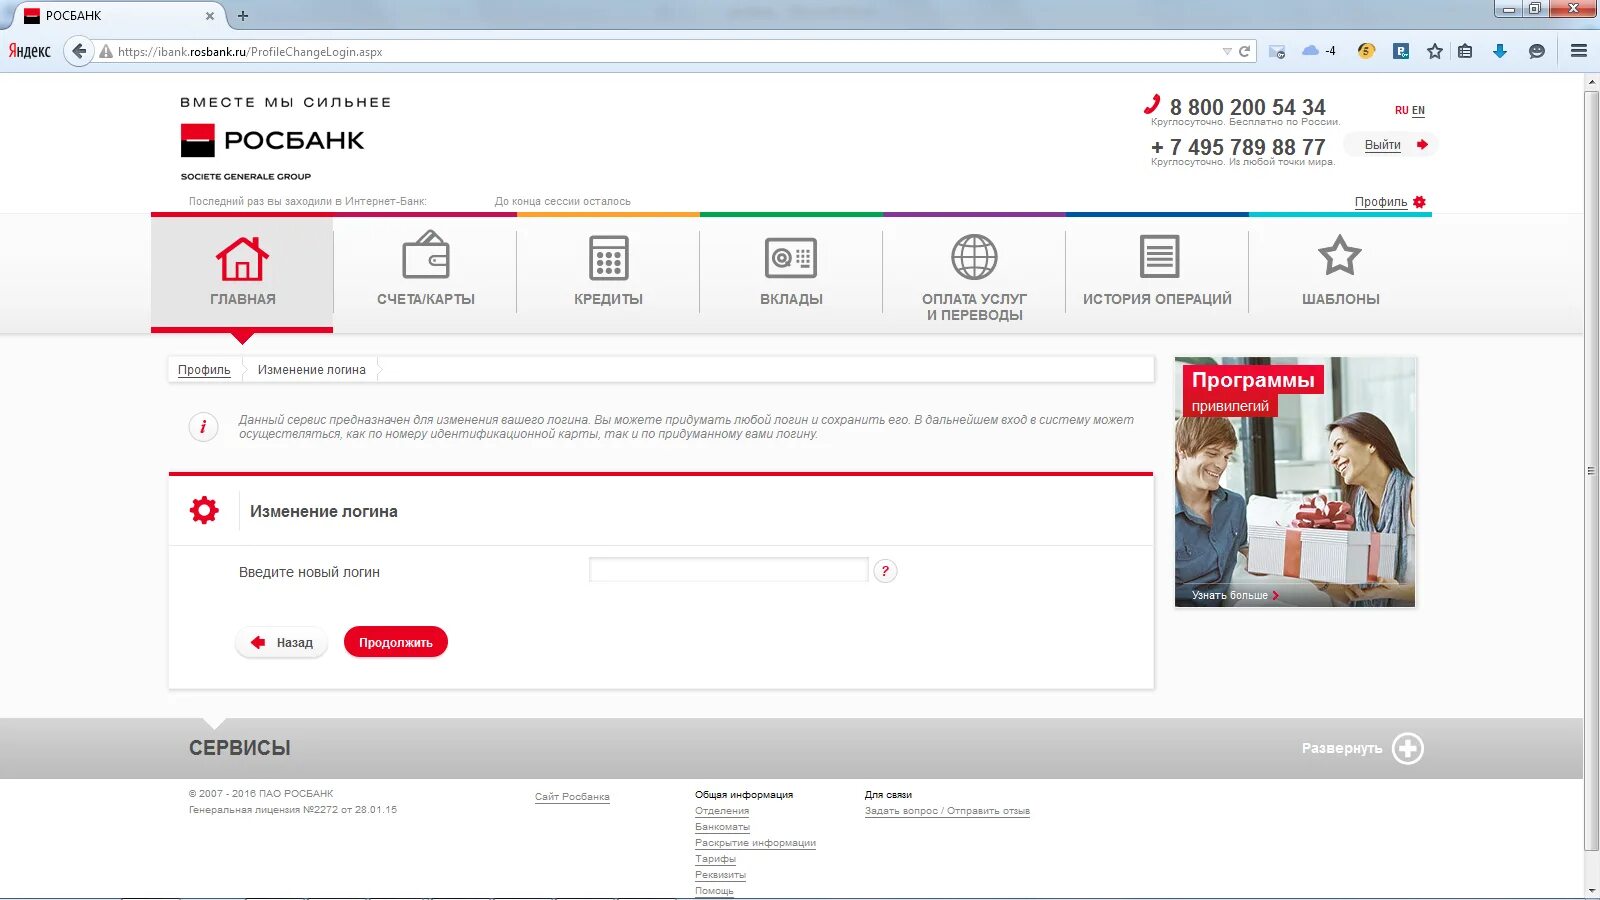
Task: Bookmark this page with the star icon
Action: [1435, 51]
